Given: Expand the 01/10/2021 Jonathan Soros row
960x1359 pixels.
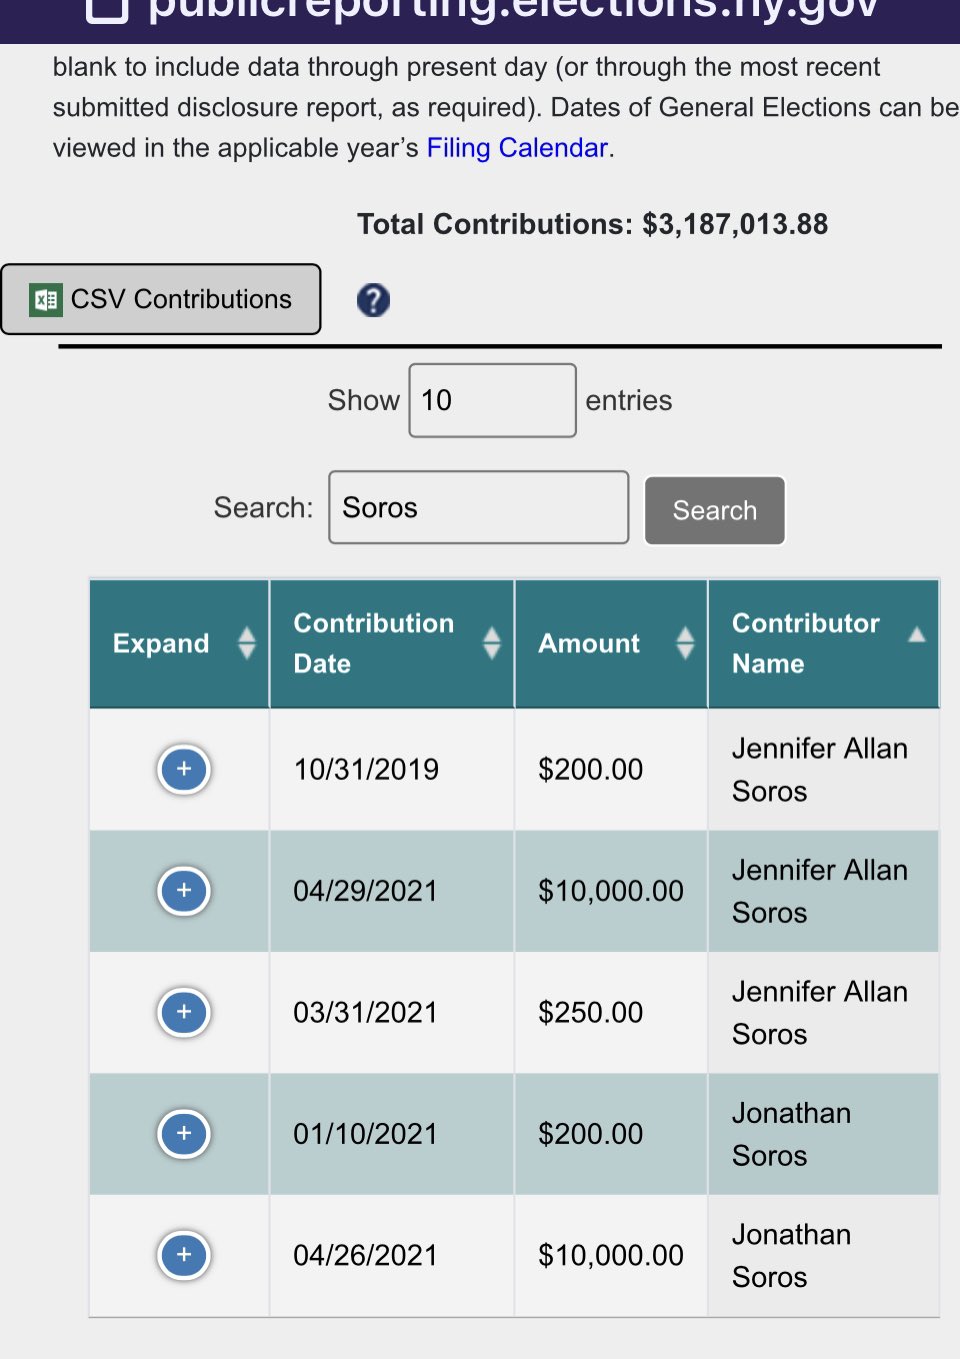Looking at the screenshot, I should [184, 1134].
